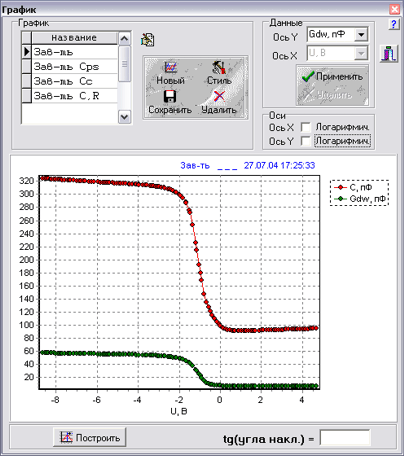Click the list scroll down arrow

(124, 117)
